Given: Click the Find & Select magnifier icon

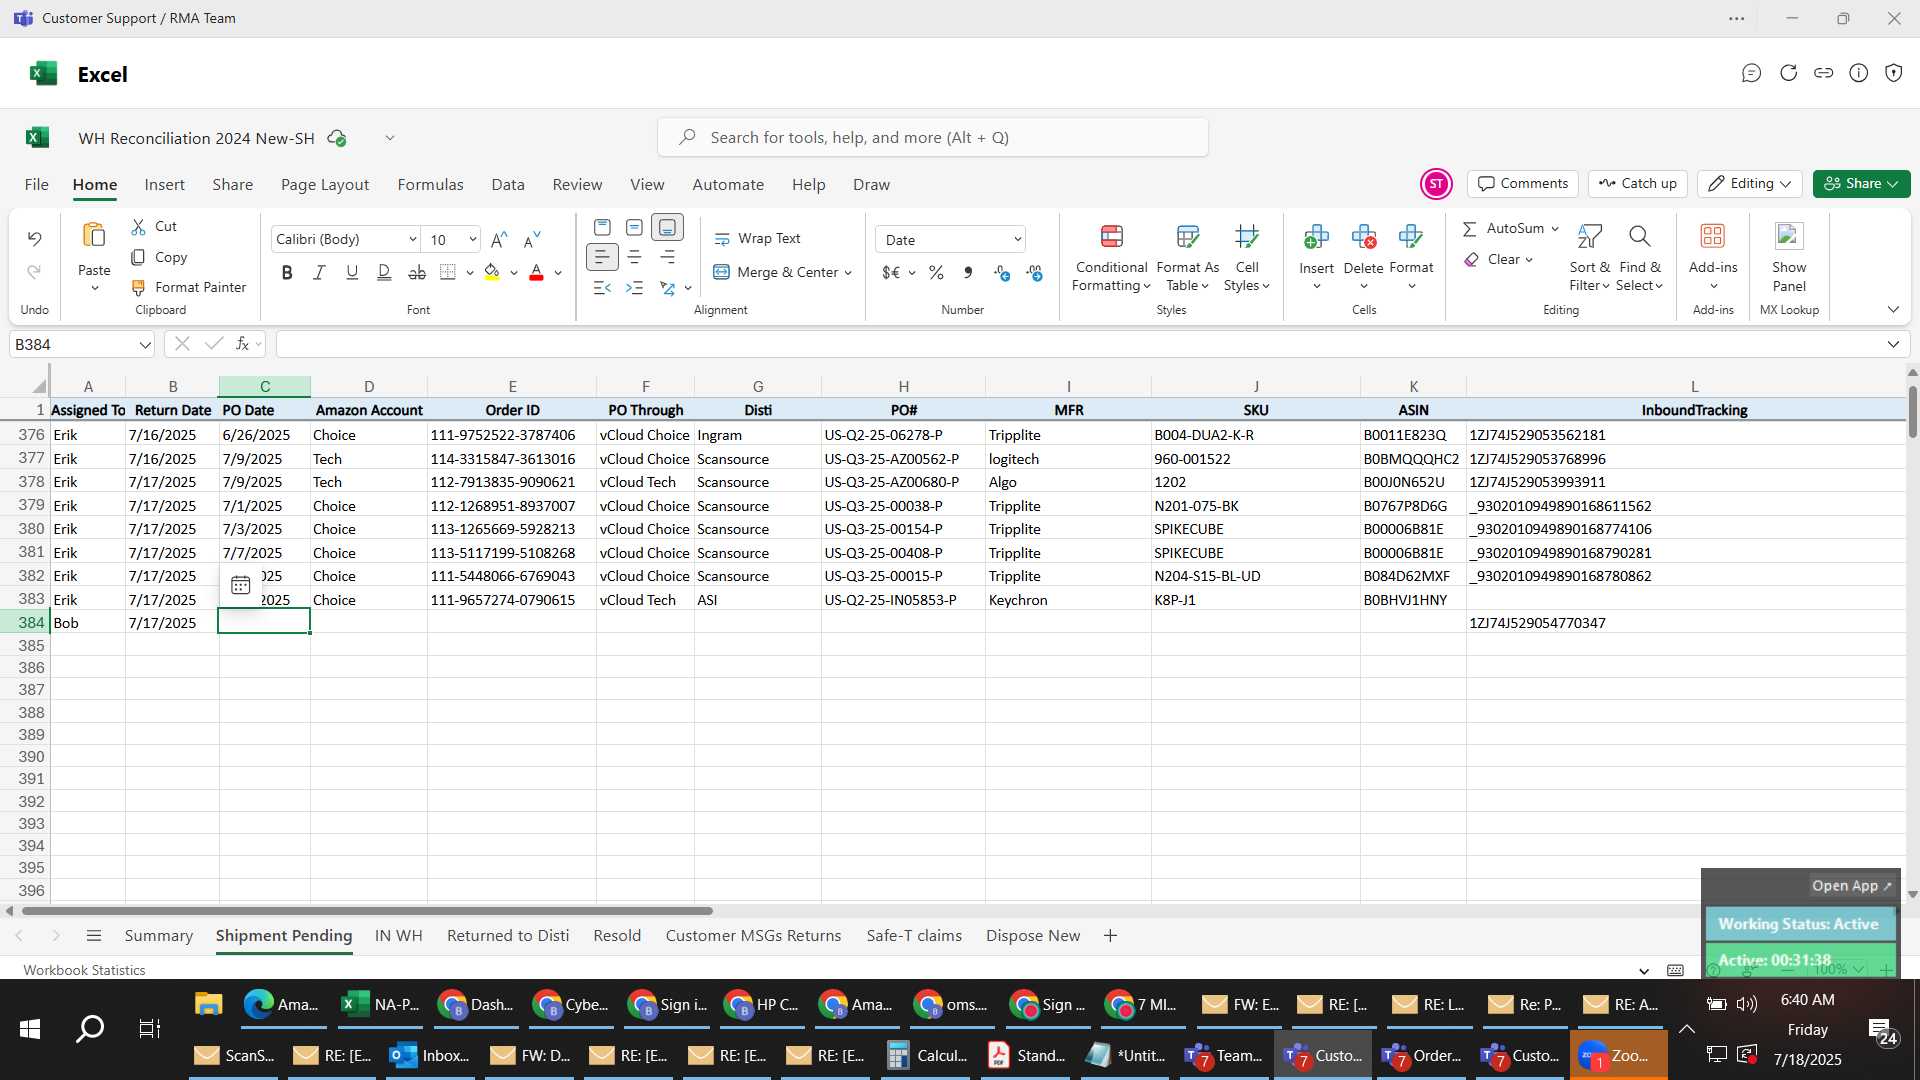Looking at the screenshot, I should tap(1638, 236).
